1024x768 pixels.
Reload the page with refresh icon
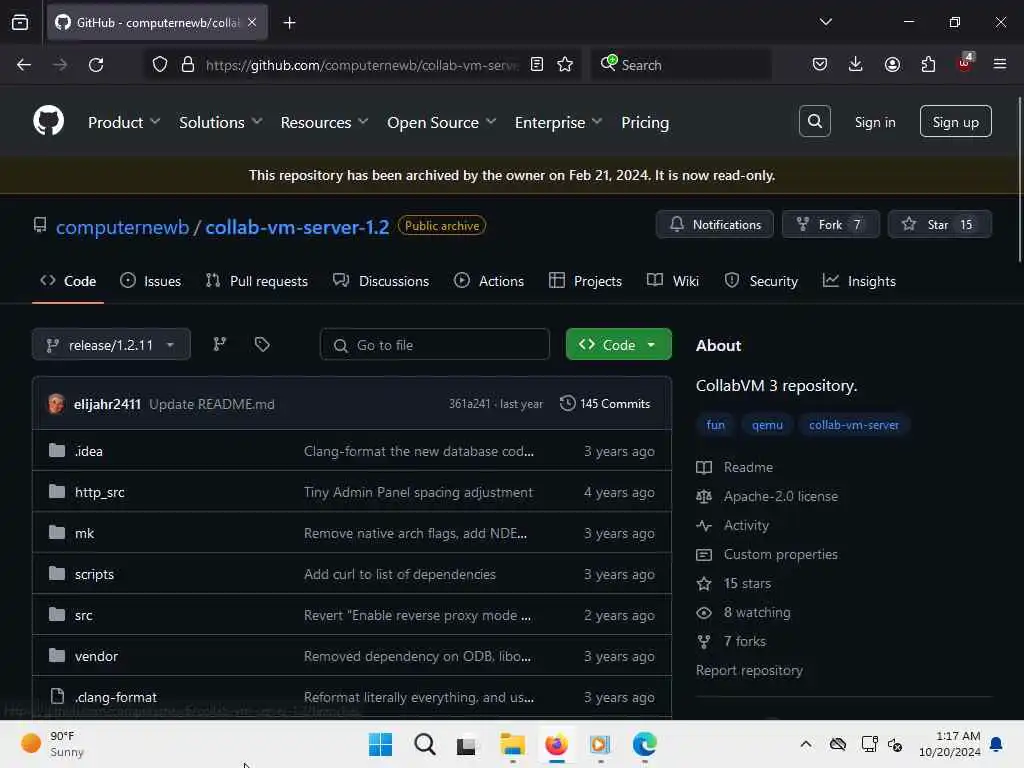tap(96, 65)
